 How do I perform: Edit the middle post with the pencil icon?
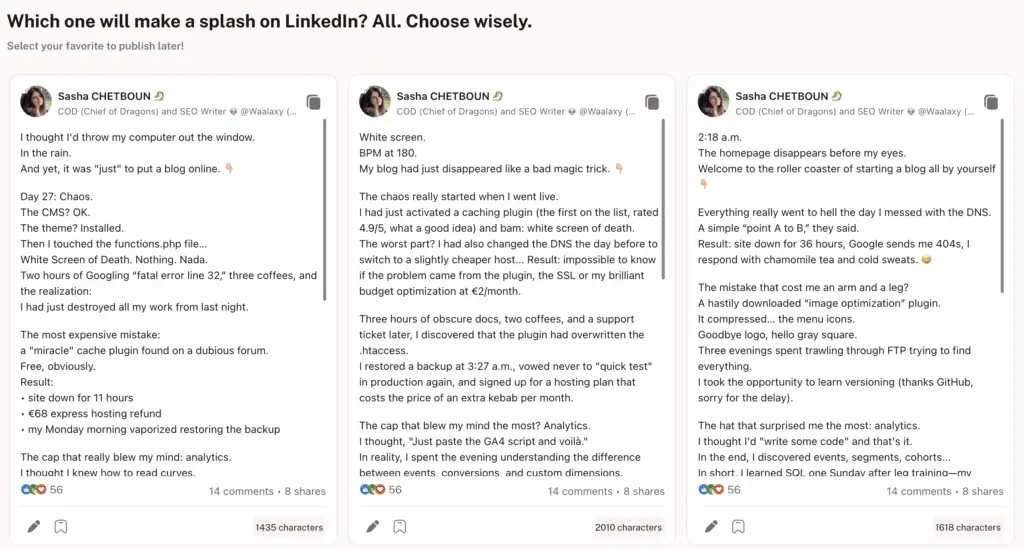coord(372,526)
